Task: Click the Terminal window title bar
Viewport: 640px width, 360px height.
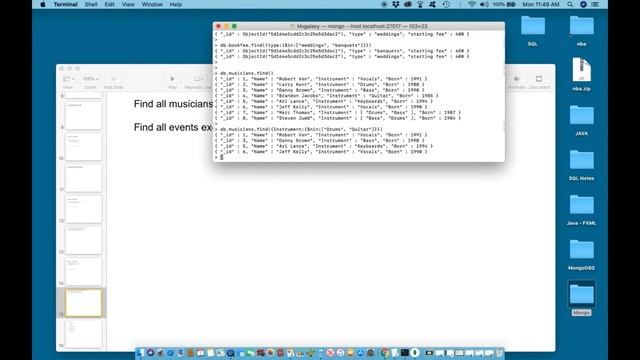Action: tap(358, 26)
